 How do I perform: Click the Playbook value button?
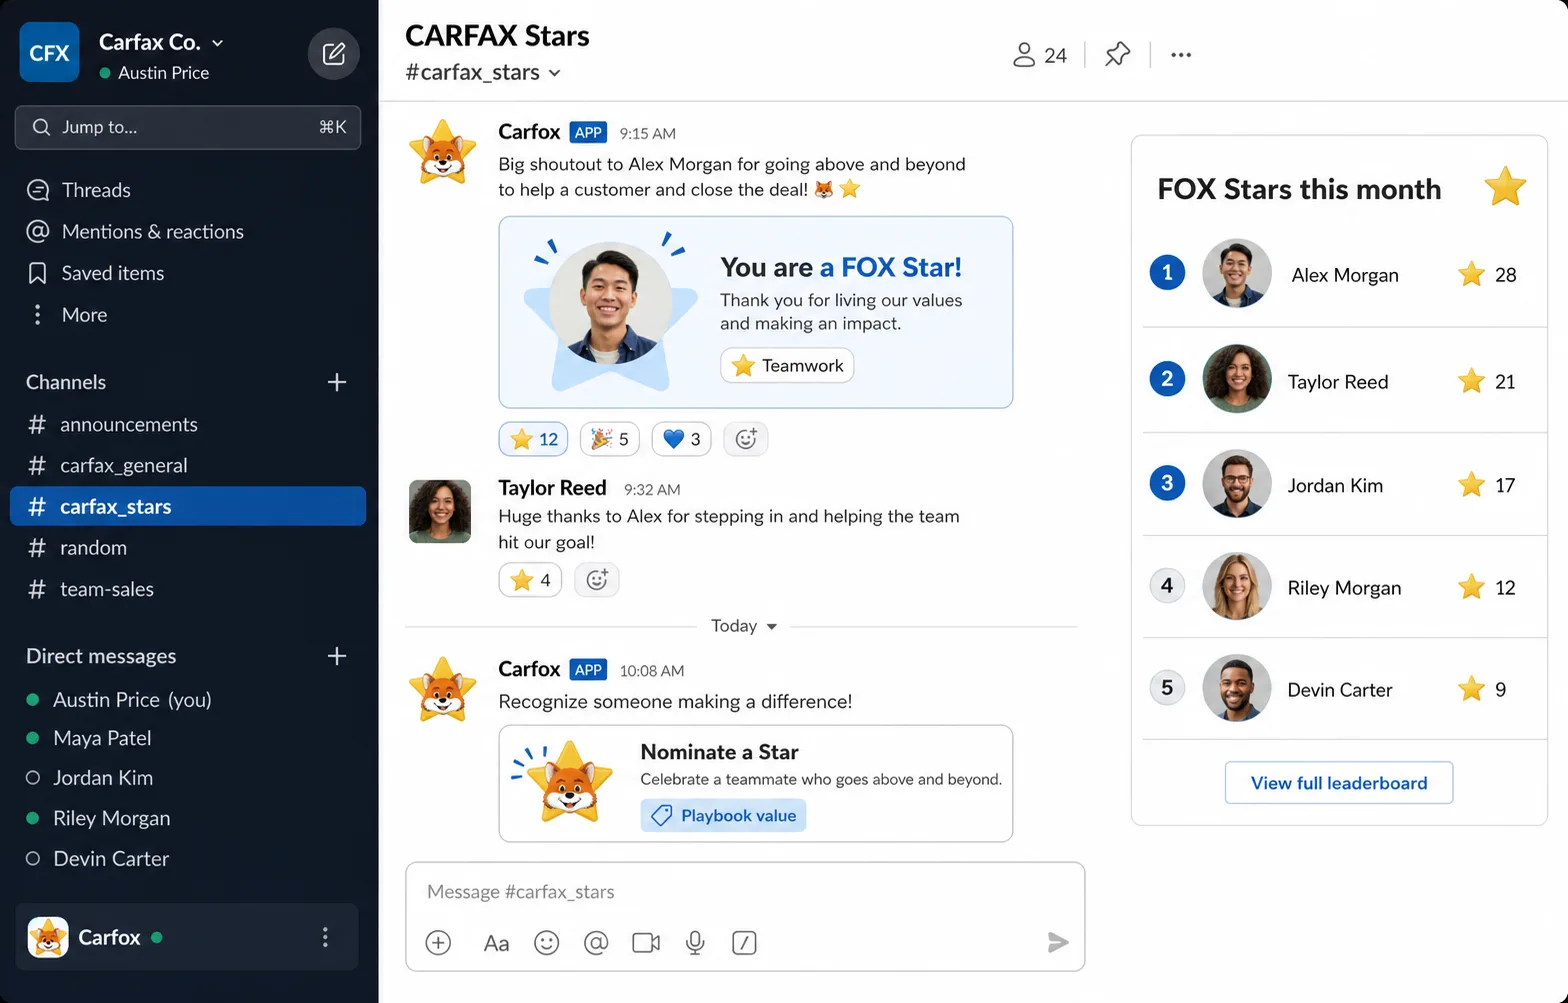tap(723, 816)
